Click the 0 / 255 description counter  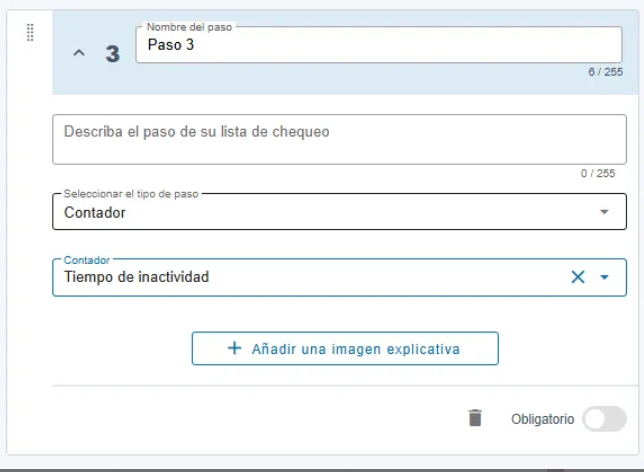(598, 173)
